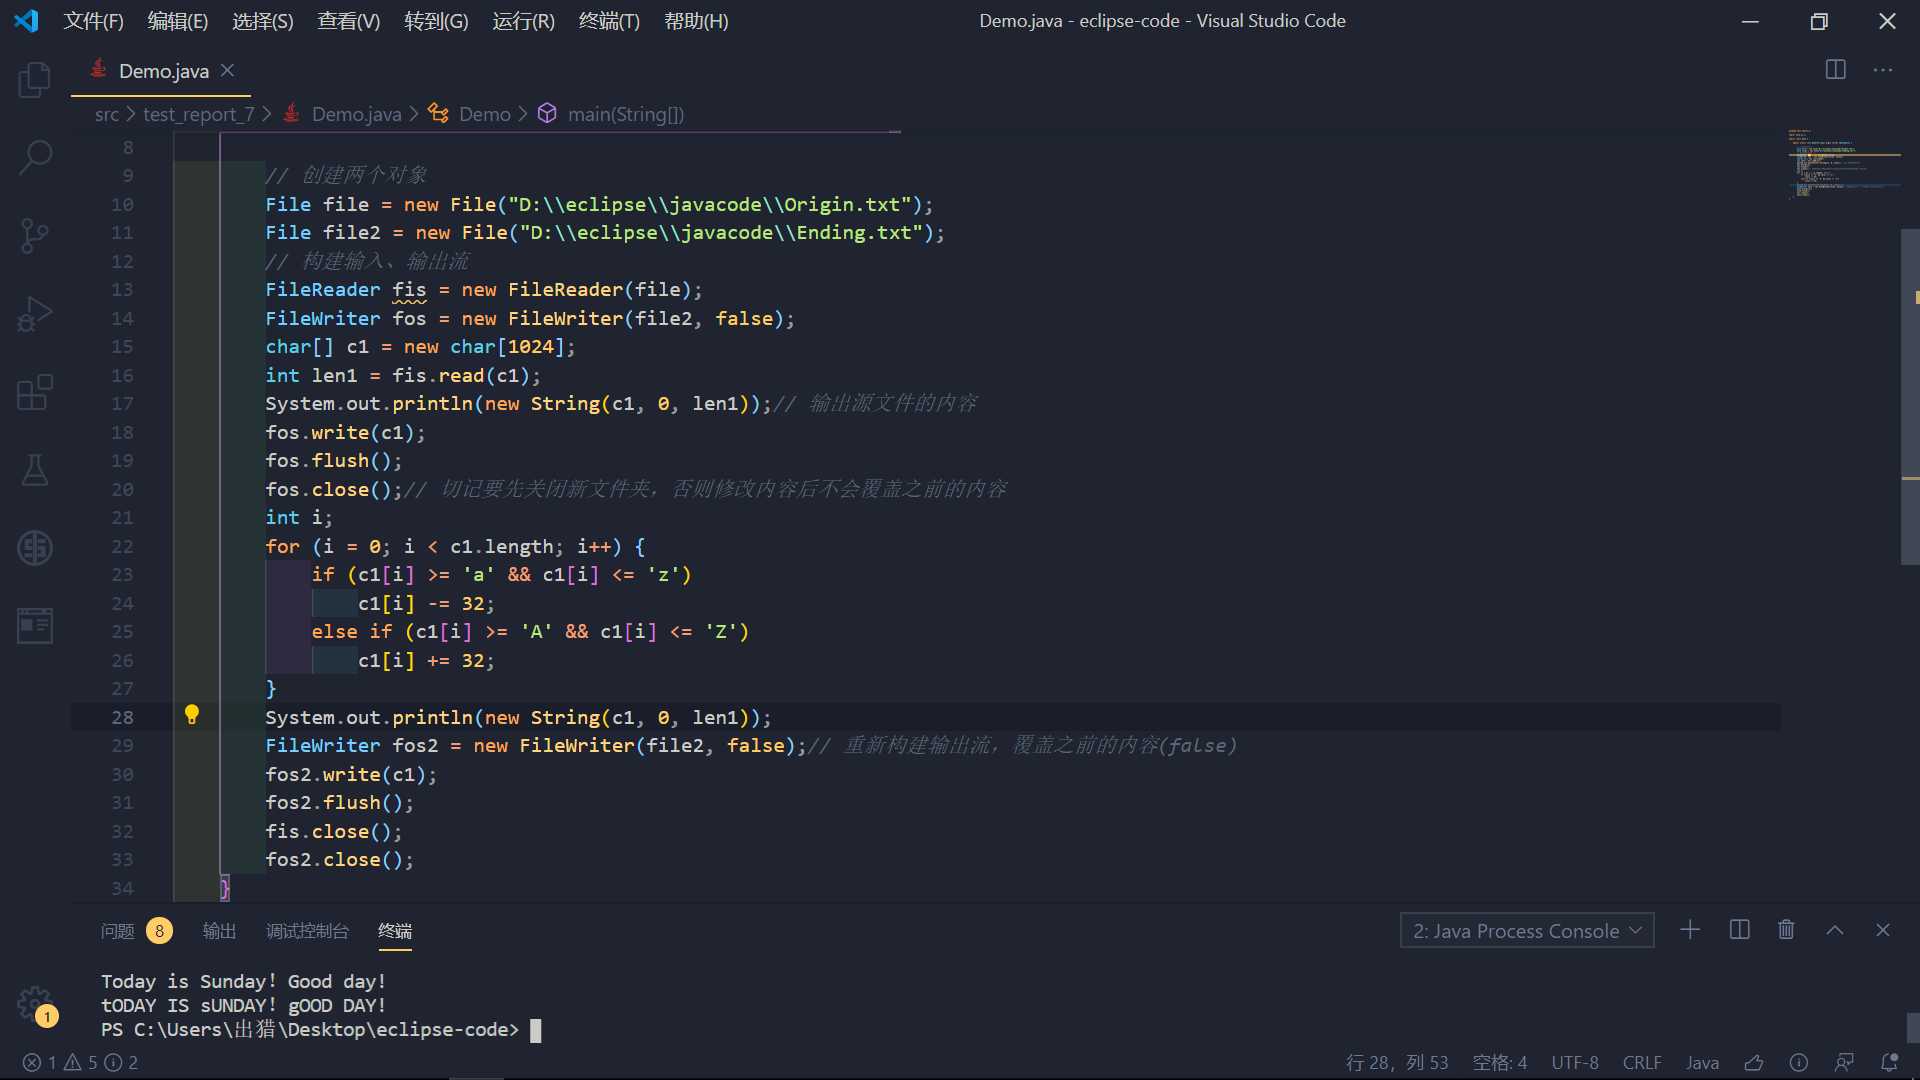Switch to the 问题 problems tab
Screen dimensions: 1920x1080
[118, 931]
